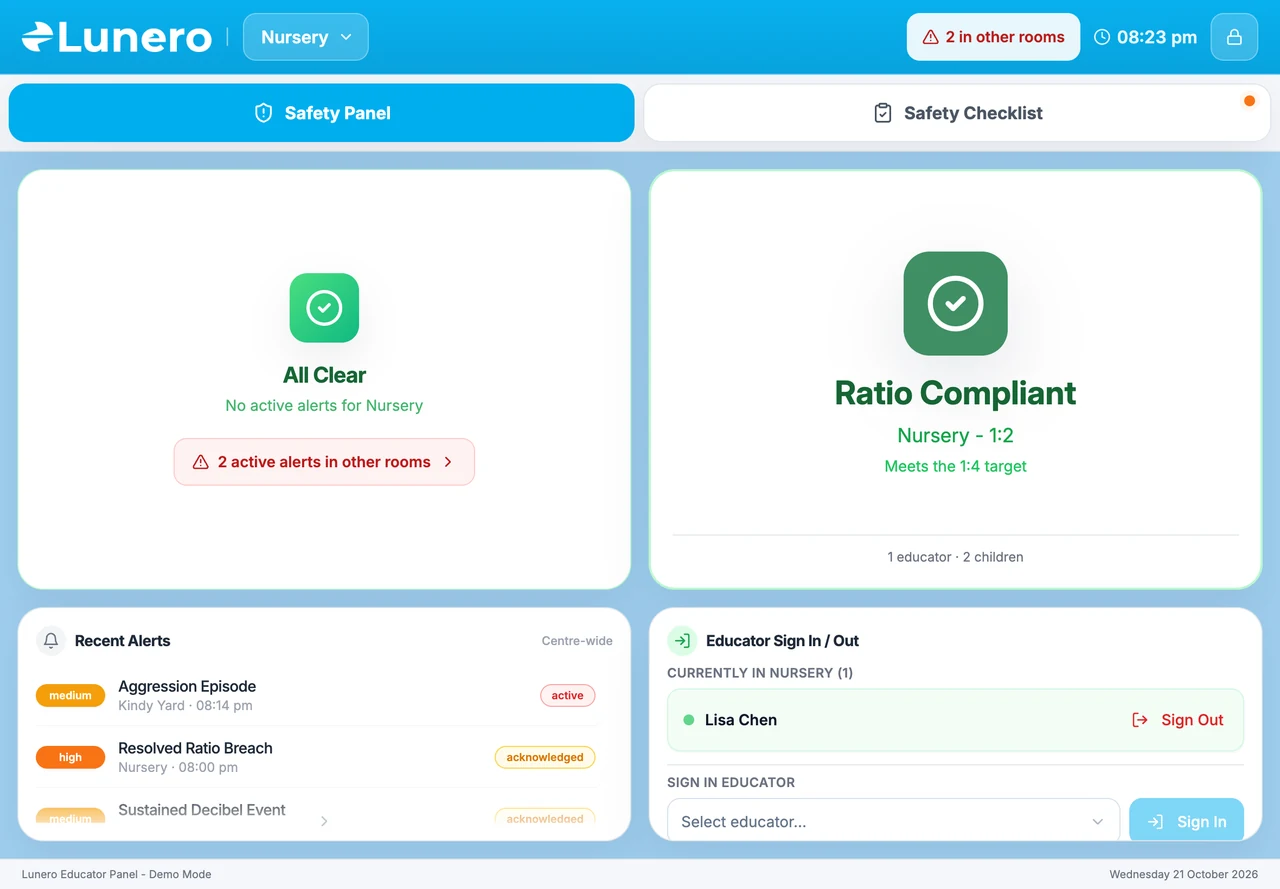The height and width of the screenshot is (889, 1280).
Task: Open the Resolved Ratio Breach alert
Action: point(316,757)
